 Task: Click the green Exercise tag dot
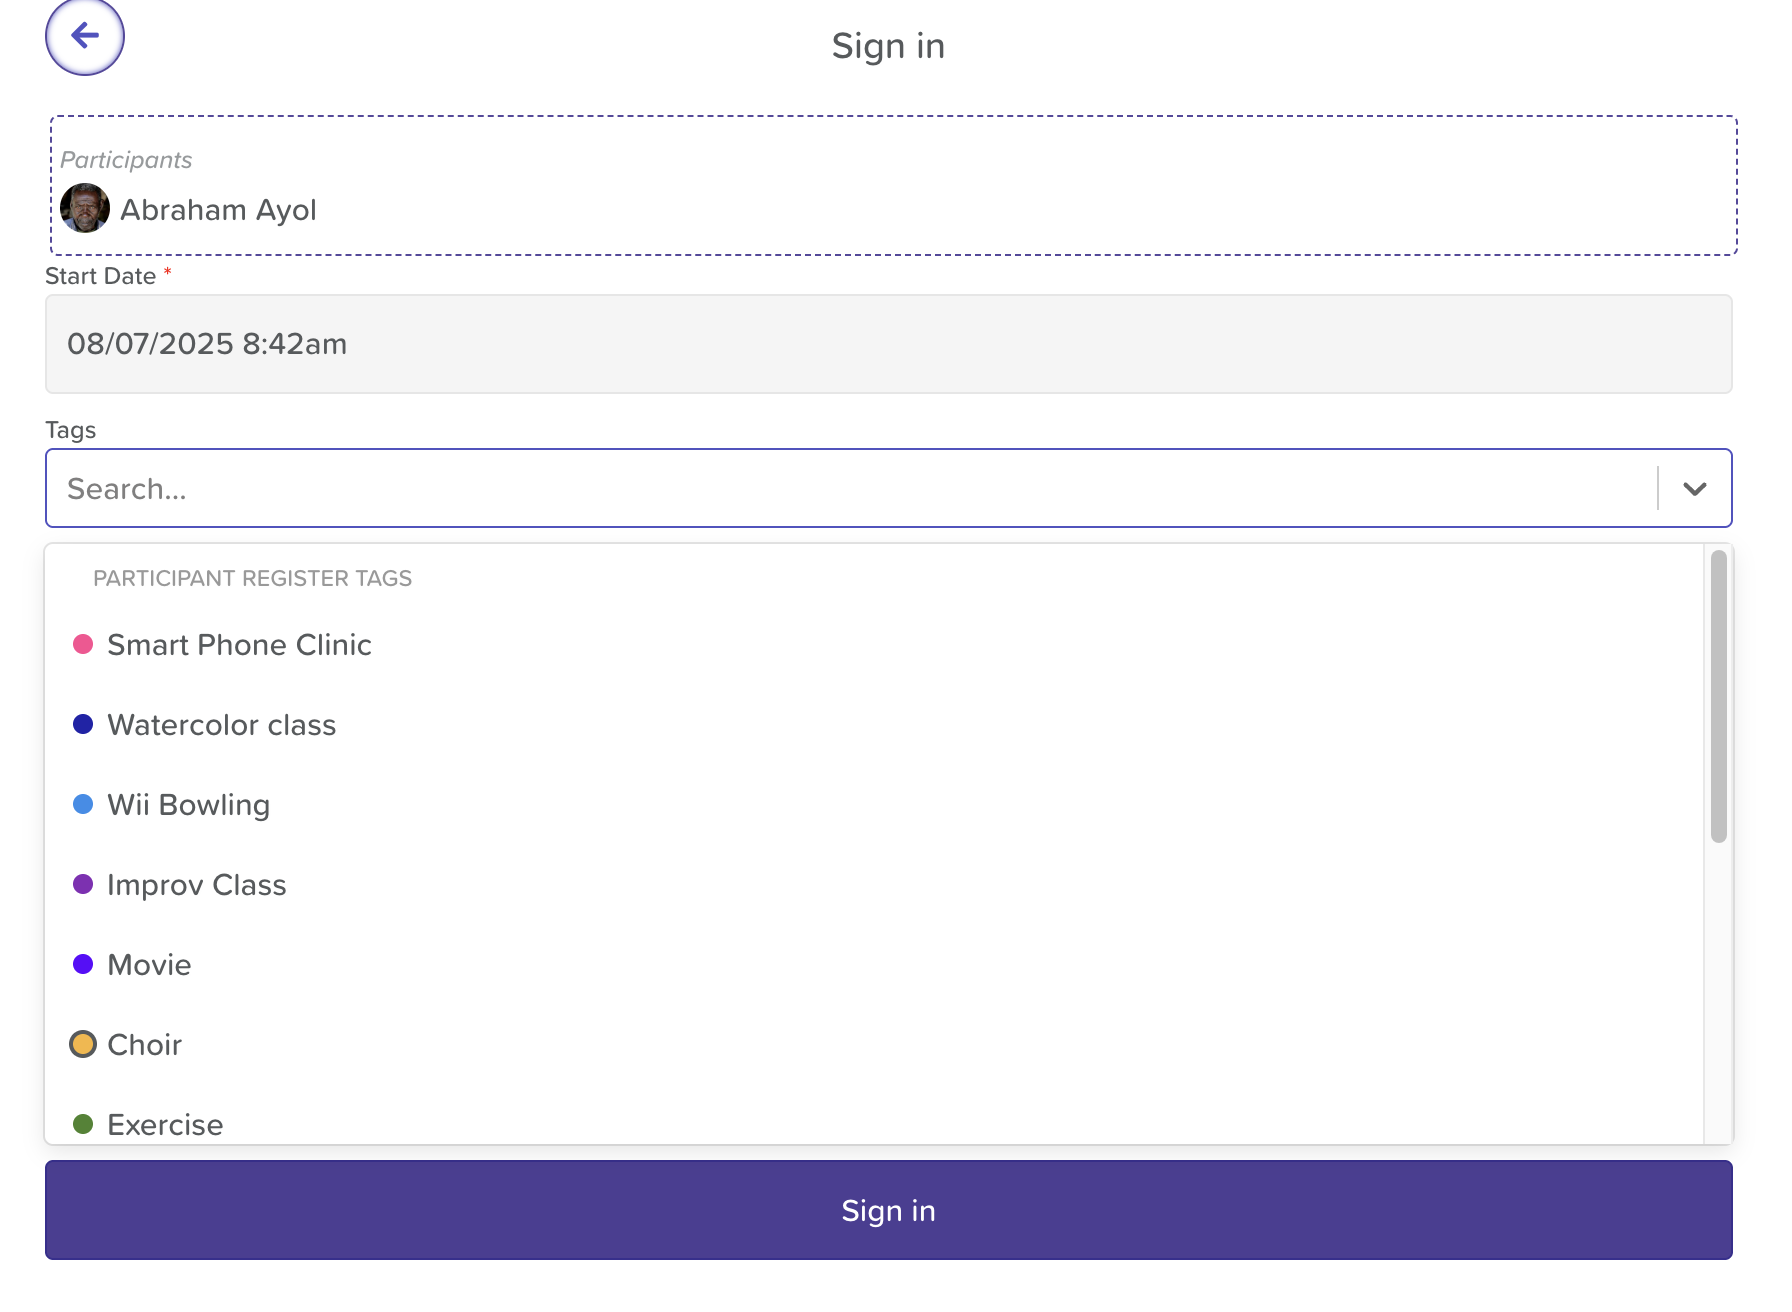click(x=83, y=1124)
